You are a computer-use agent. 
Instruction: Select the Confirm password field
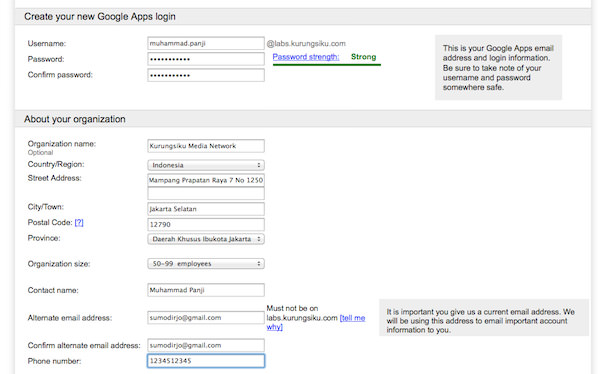[x=206, y=75]
